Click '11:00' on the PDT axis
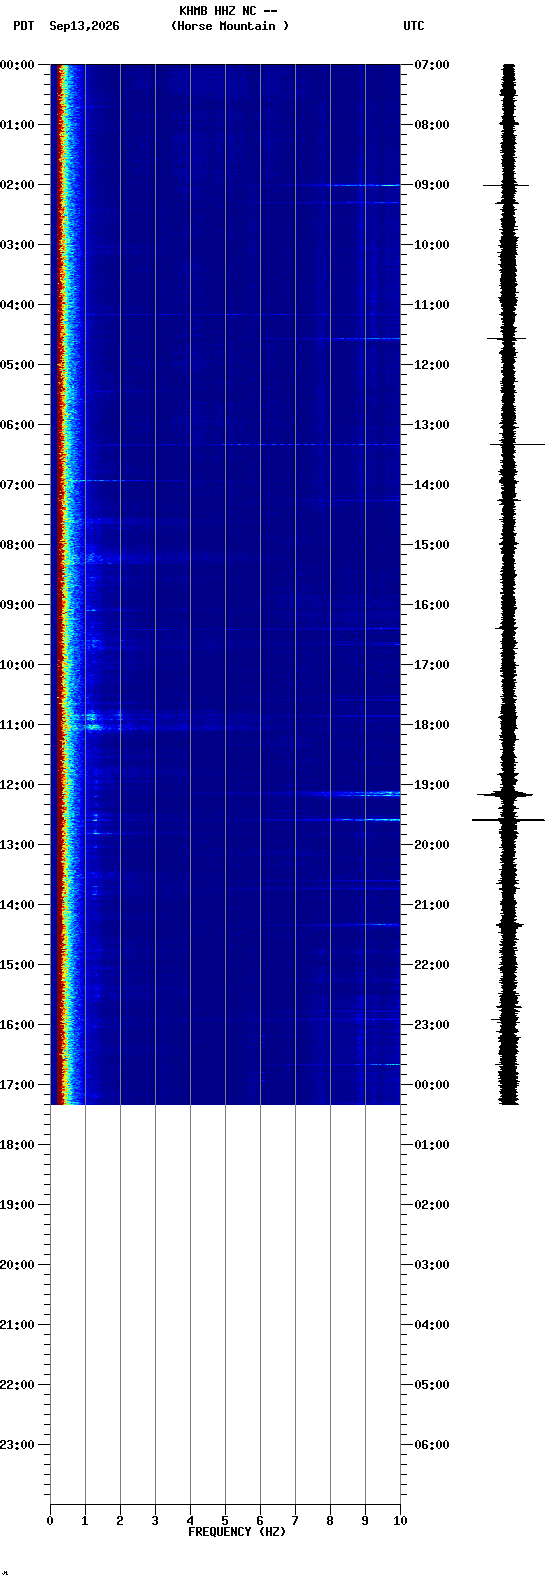Viewport: 552px width, 1584px height. coord(18,725)
